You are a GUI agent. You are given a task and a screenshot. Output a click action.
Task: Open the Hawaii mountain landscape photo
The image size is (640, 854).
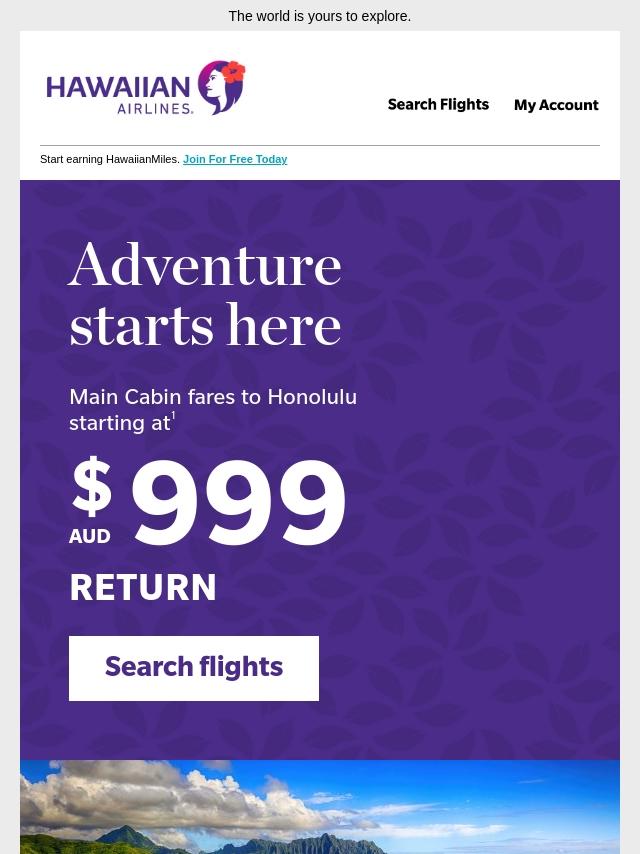click(320, 807)
